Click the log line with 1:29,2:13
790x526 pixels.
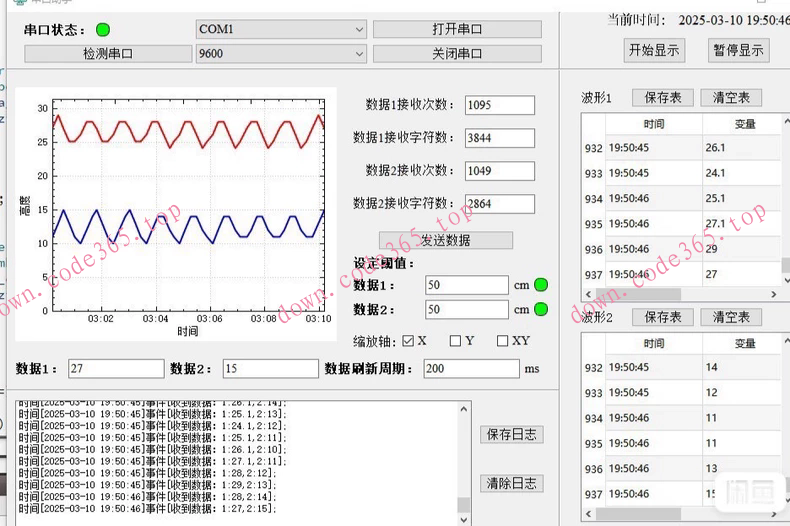pos(148,485)
